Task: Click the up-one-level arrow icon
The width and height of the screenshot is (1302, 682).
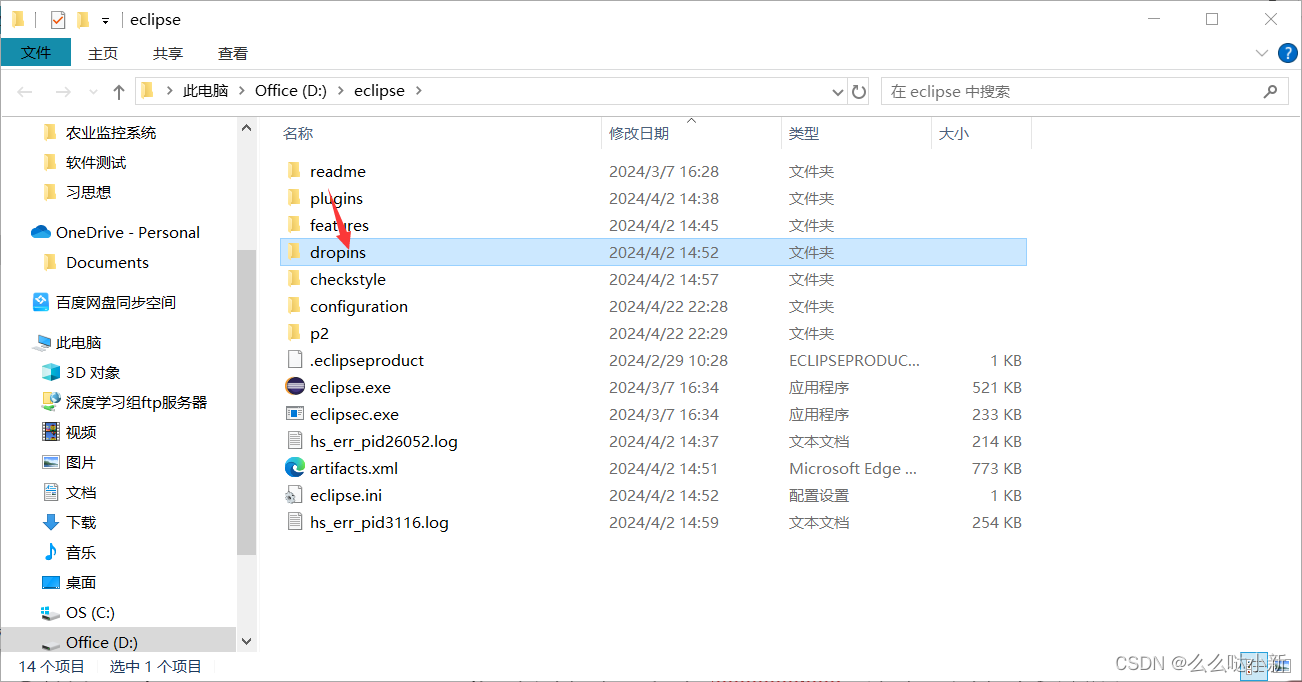Action: [x=118, y=91]
